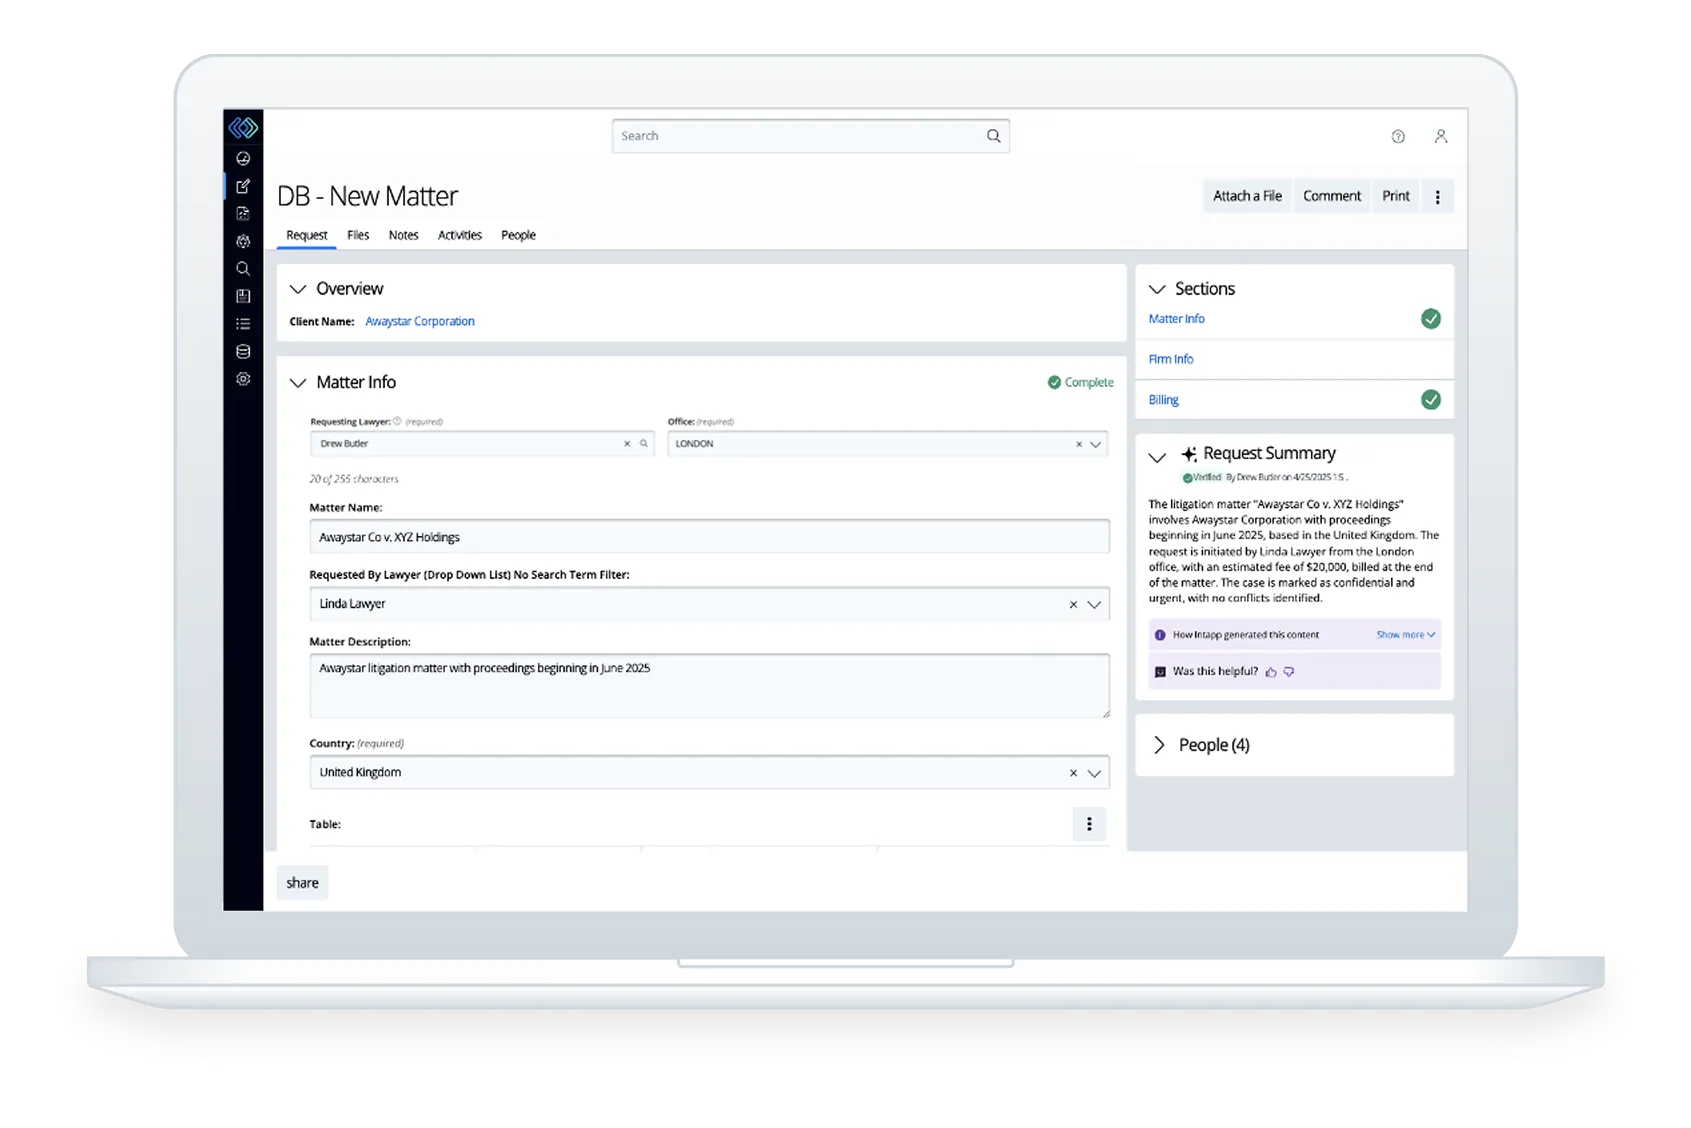Click the sparkle icon beside Request Summary
Screen dimensions: 1691x1128
pos(1189,454)
